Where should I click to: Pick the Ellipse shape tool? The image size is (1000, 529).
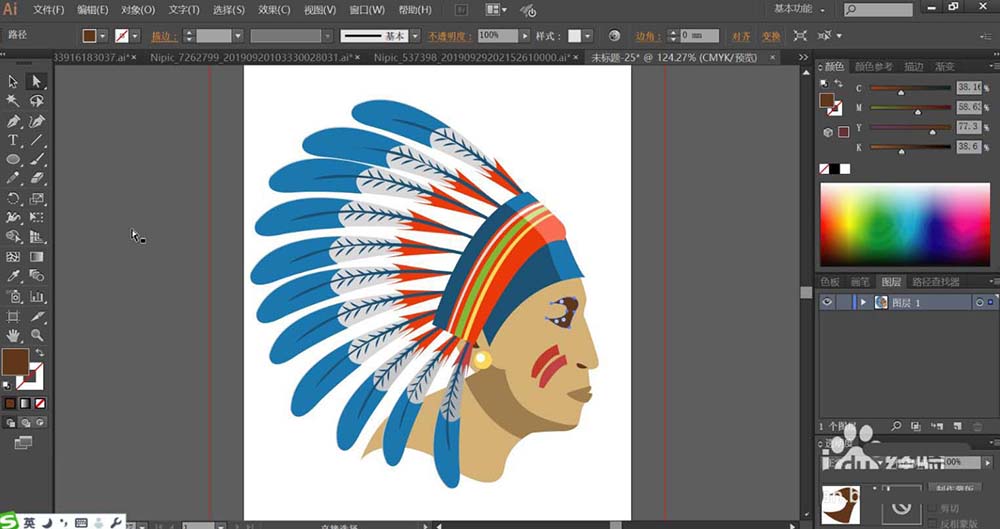[13, 159]
